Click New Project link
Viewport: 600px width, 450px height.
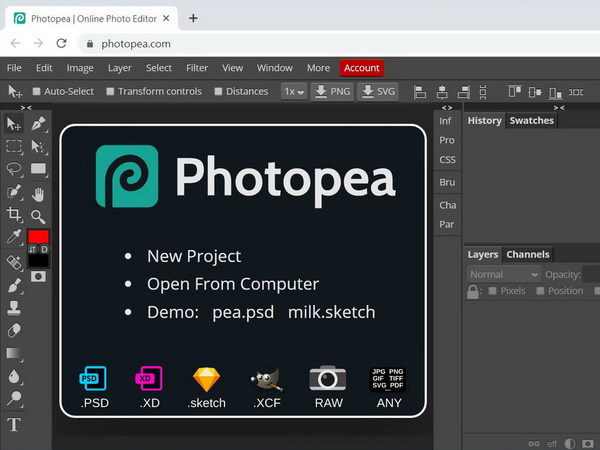(194, 256)
